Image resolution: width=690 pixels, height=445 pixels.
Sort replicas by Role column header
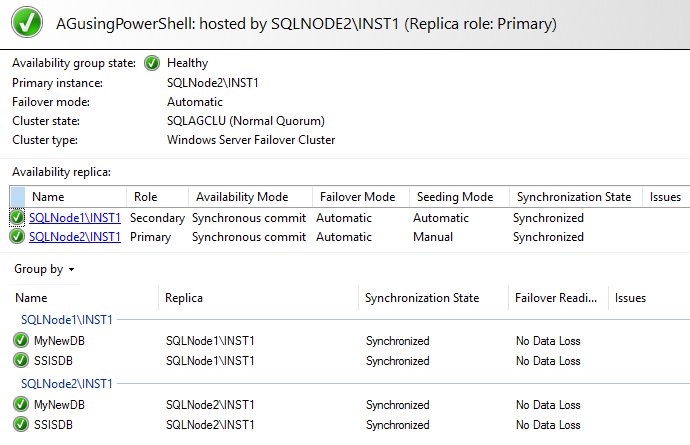[x=146, y=197]
